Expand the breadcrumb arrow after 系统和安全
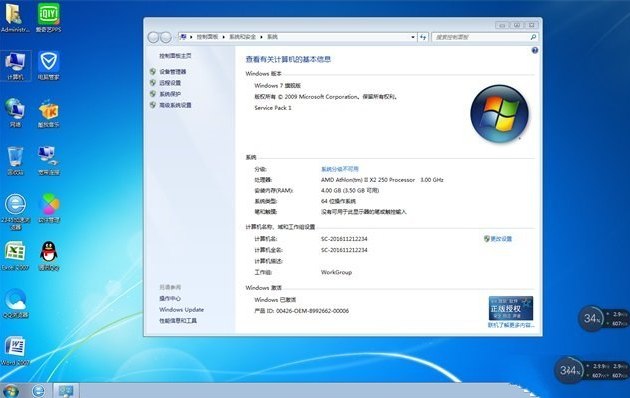The width and height of the screenshot is (630, 398). [261, 37]
